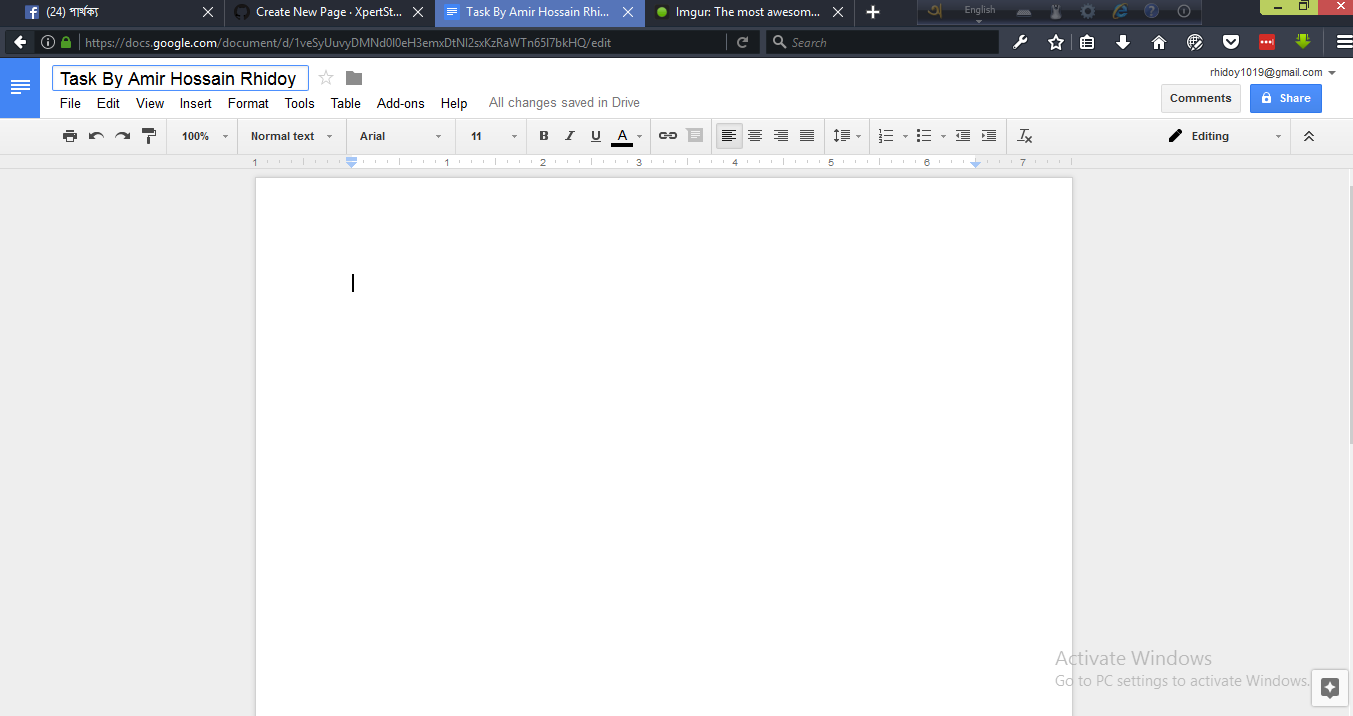This screenshot has width=1353, height=716.
Task: Align text to the right
Action: click(781, 136)
